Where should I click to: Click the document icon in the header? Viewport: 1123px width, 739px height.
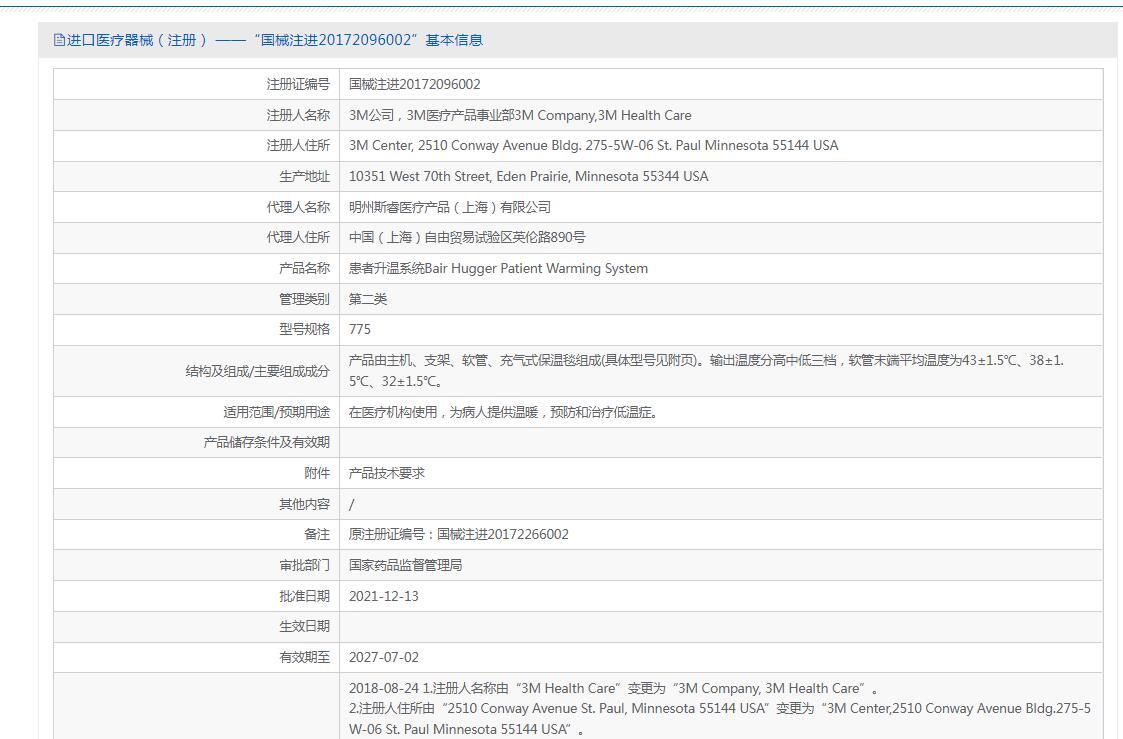[x=59, y=40]
